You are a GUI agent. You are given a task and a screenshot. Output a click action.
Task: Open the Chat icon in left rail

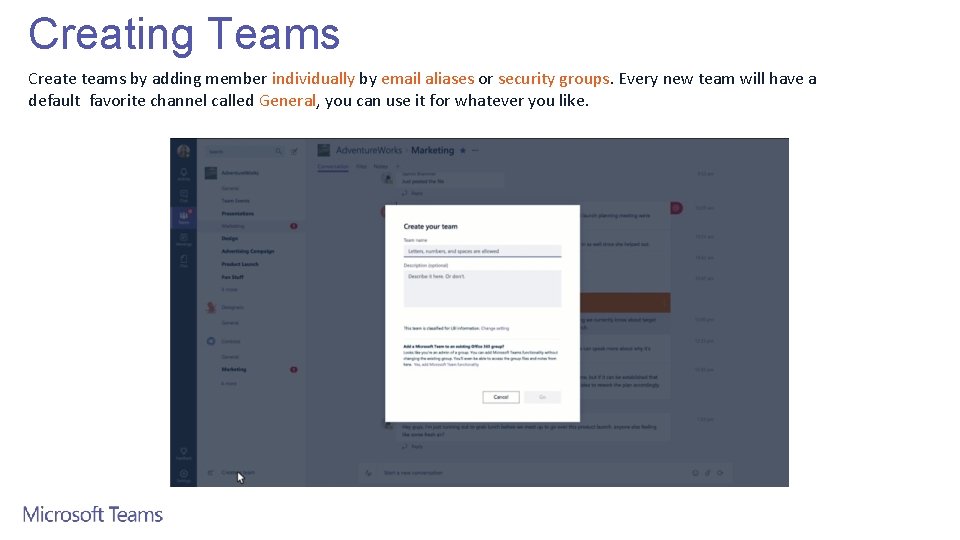[x=183, y=195]
